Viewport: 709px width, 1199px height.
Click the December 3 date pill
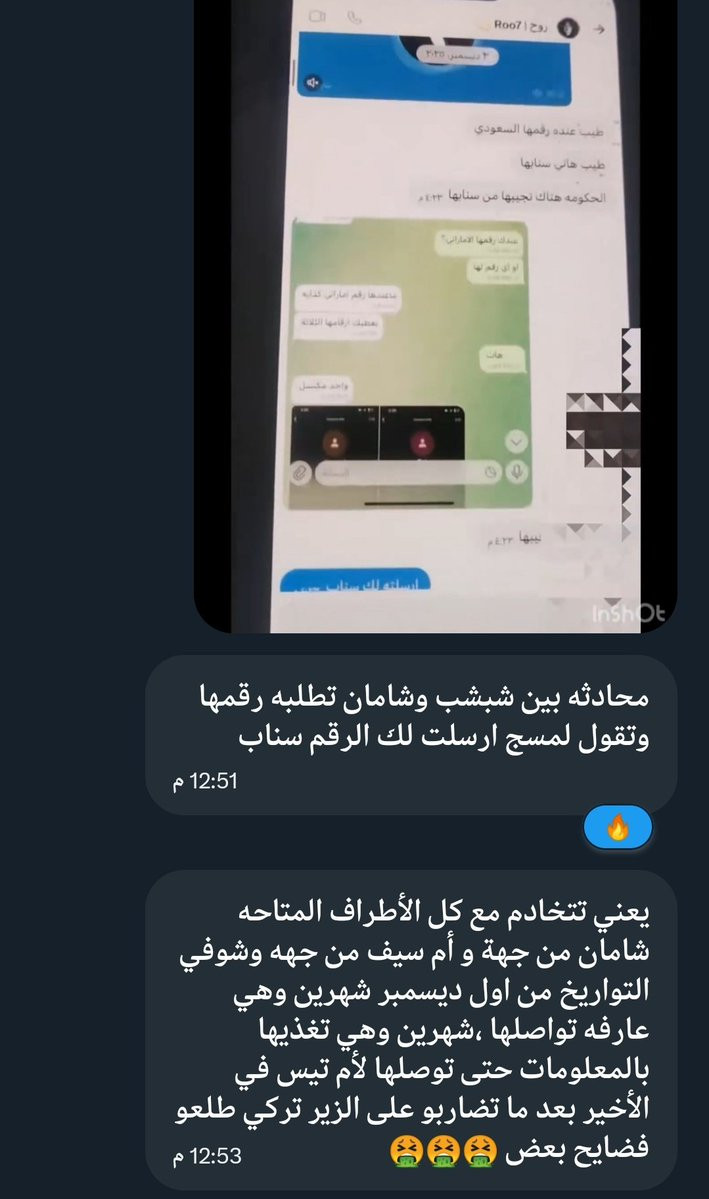click(457, 55)
